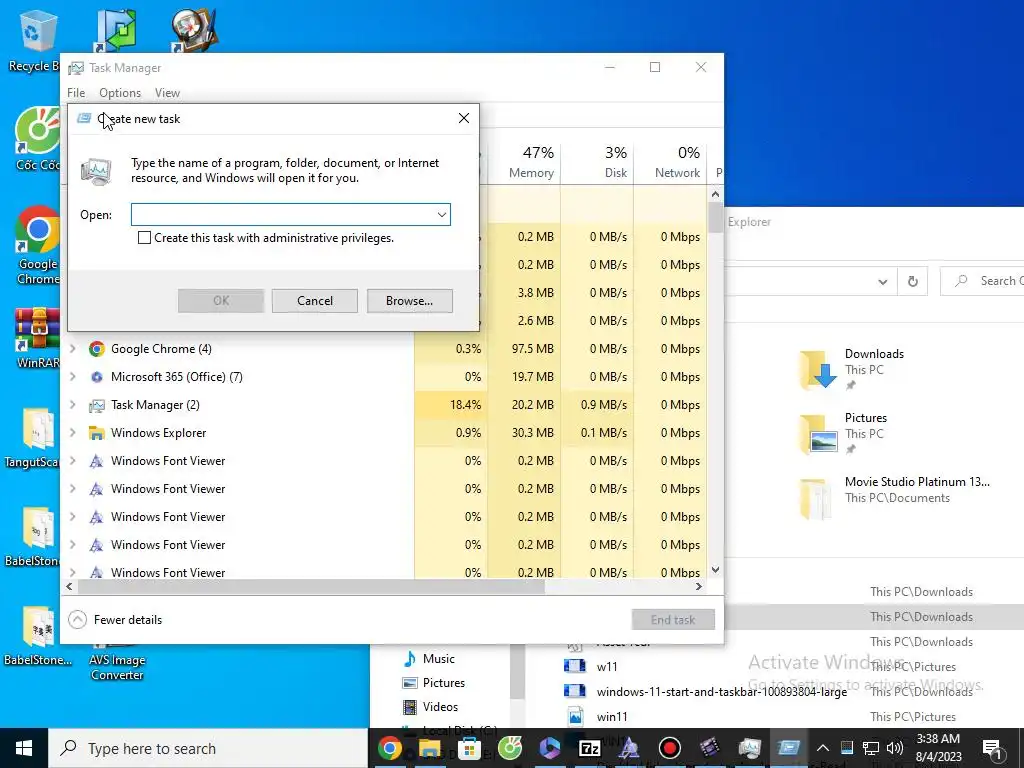Open the Cốc Cốc browser desktop shortcut
The image size is (1024, 768).
point(37,137)
